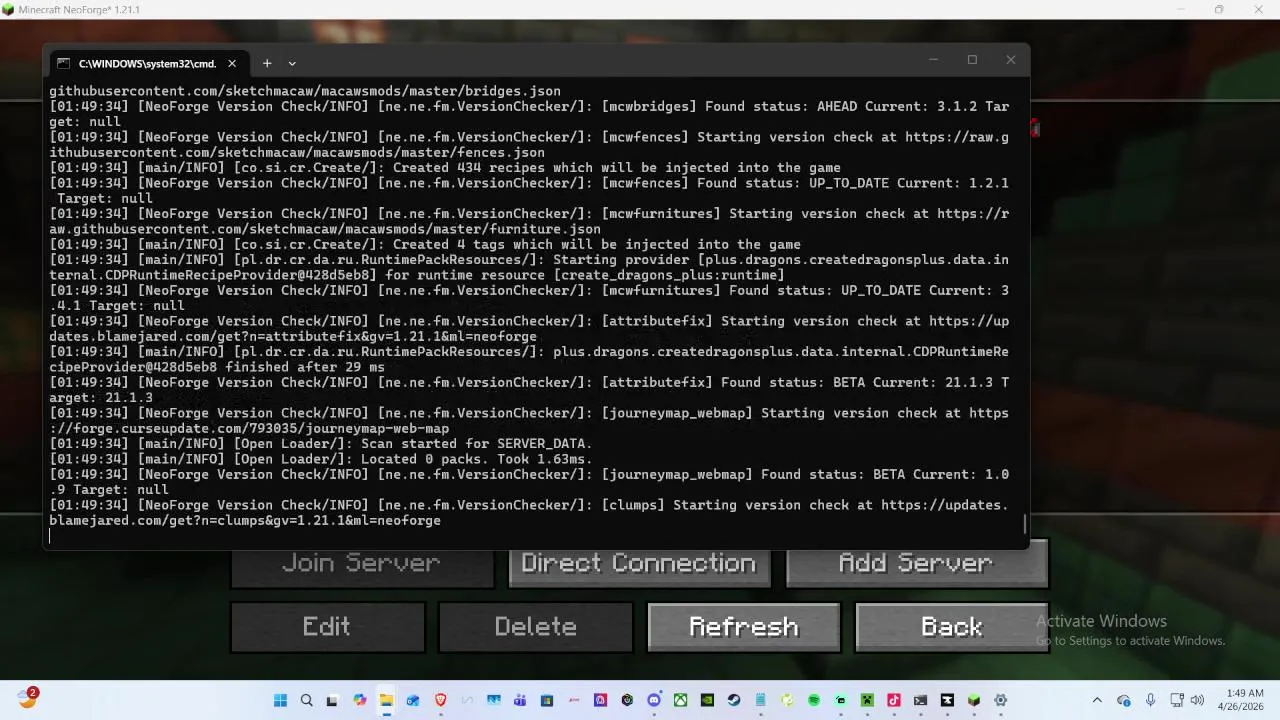Click the Refresh button in Minecraft
Viewport: 1280px width, 720px height.
[x=743, y=627]
